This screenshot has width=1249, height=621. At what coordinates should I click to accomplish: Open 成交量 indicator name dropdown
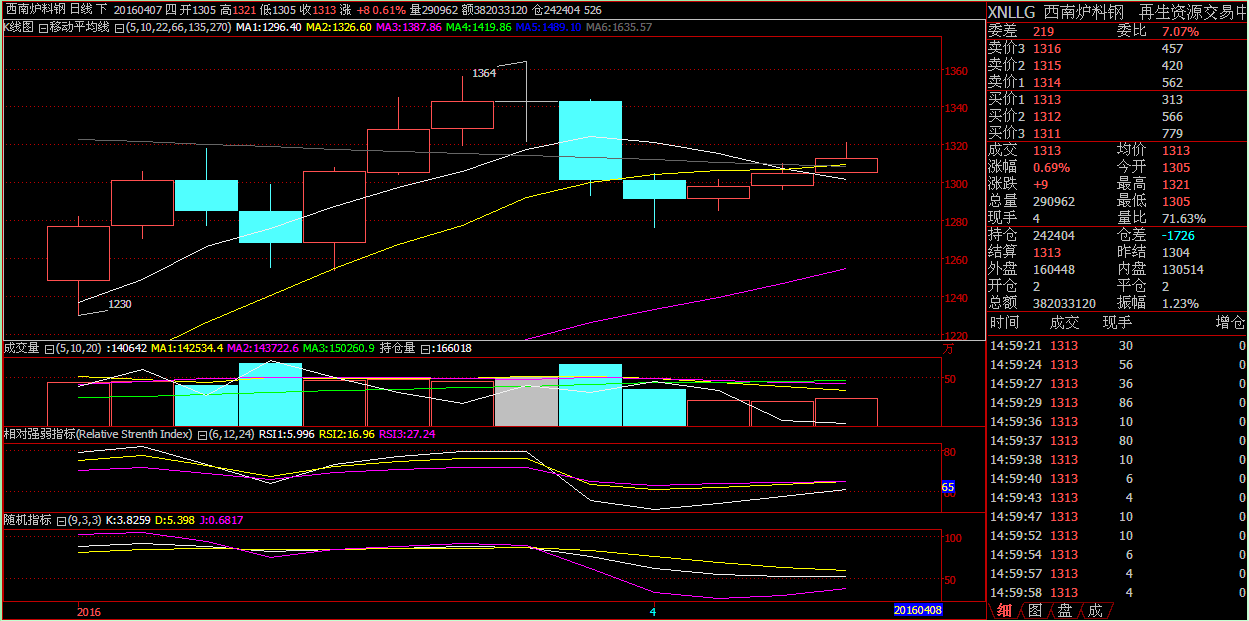pyautogui.click(x=21, y=348)
